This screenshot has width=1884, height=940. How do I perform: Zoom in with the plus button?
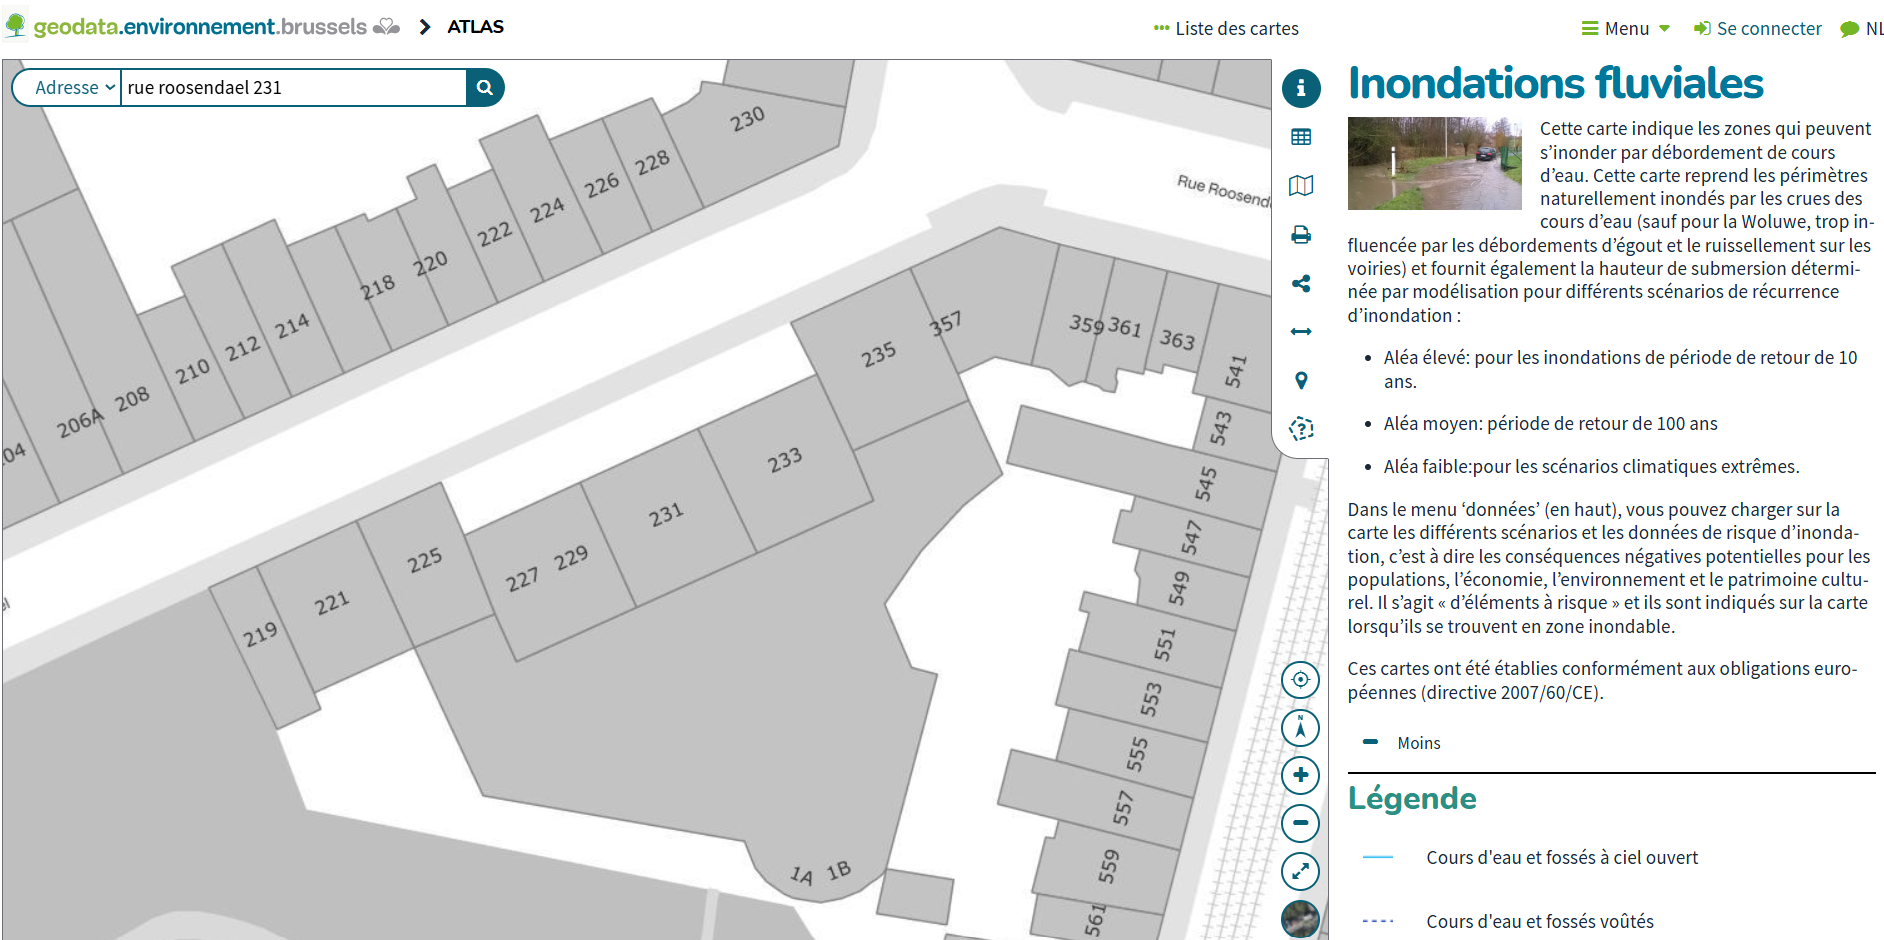point(1300,775)
